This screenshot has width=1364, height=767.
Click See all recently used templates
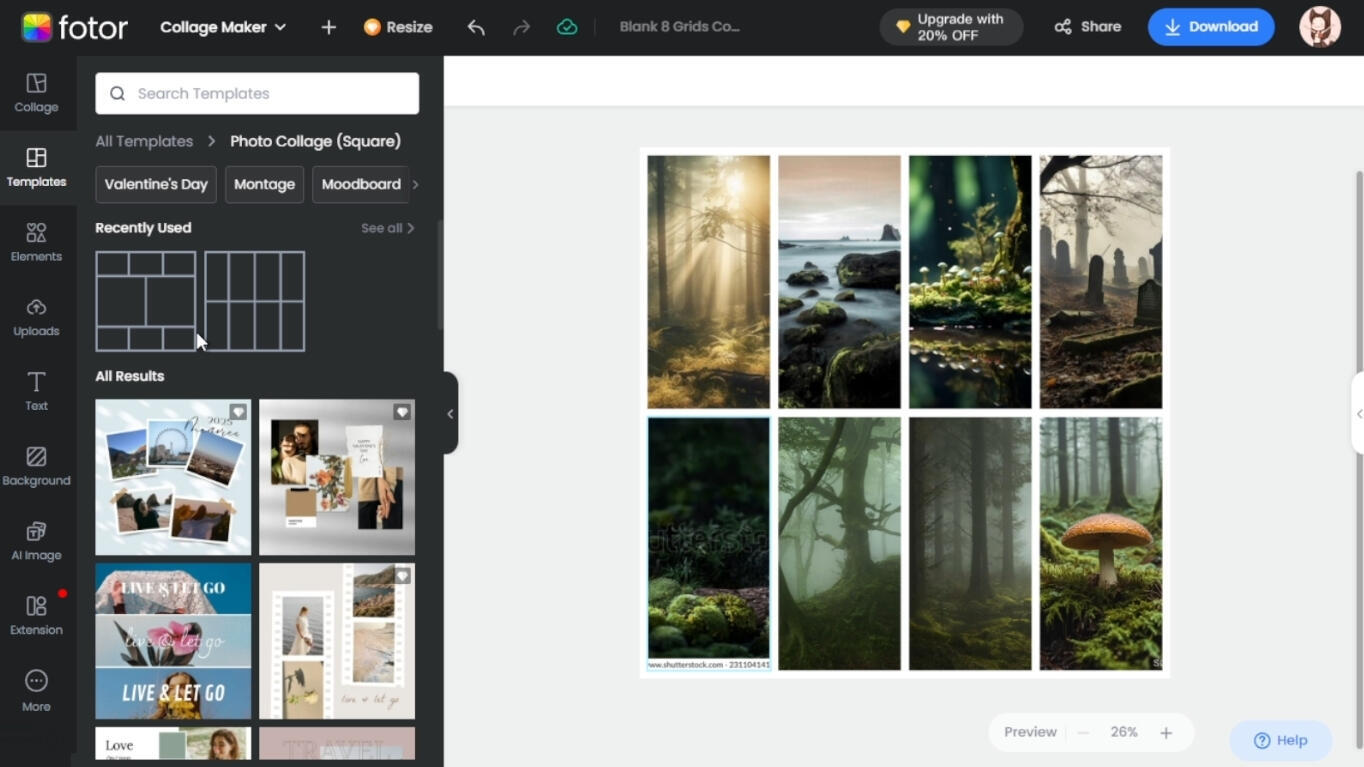(x=387, y=228)
